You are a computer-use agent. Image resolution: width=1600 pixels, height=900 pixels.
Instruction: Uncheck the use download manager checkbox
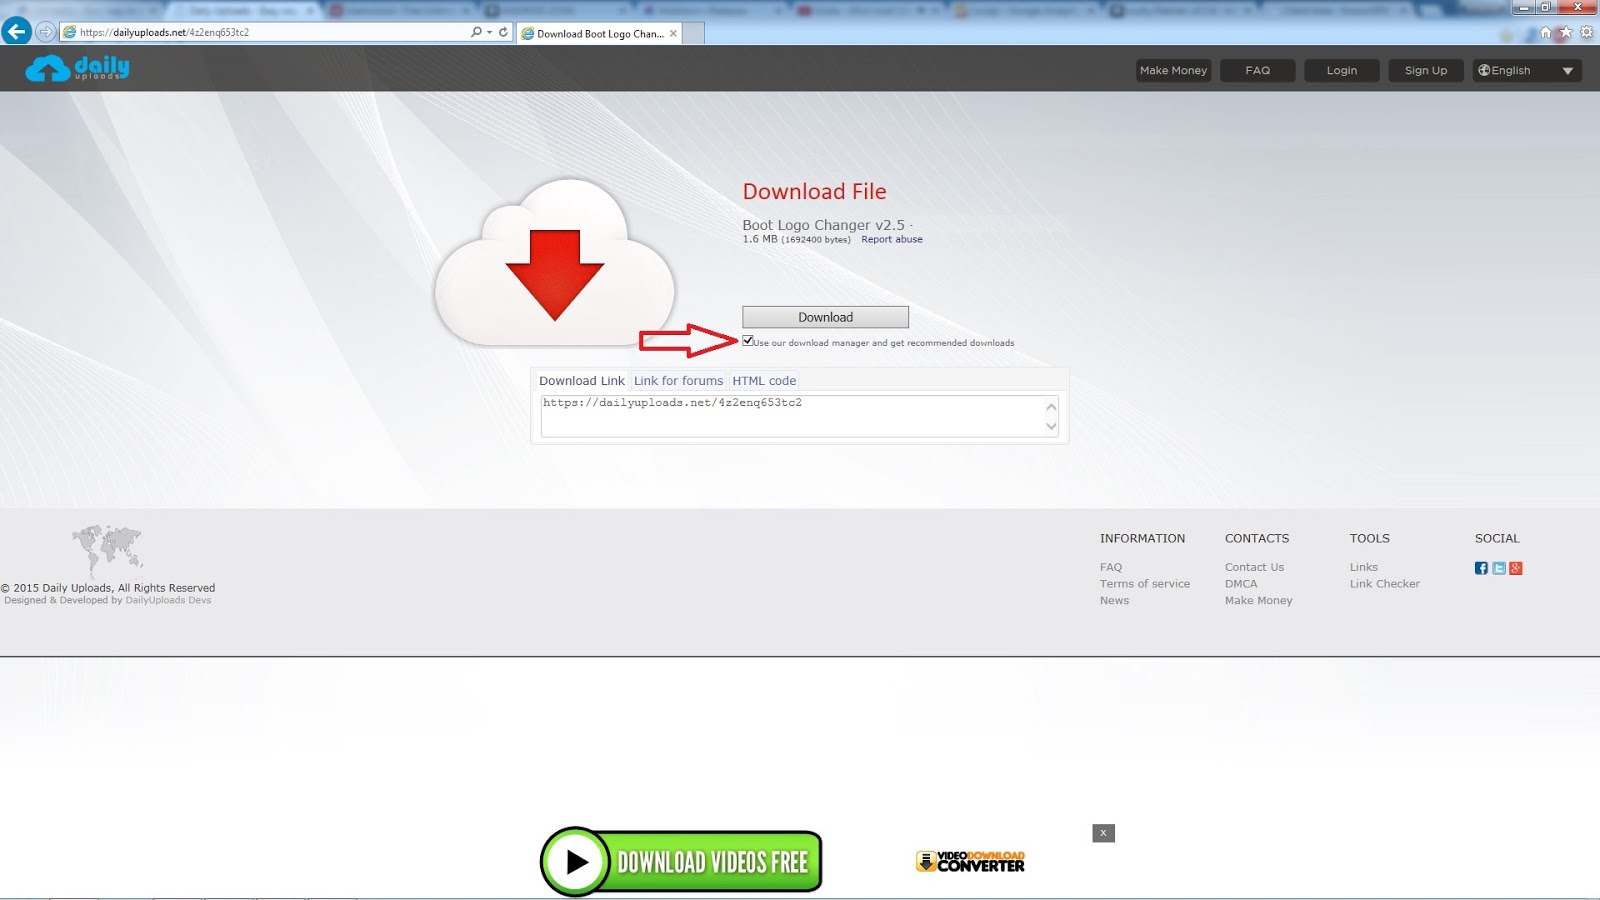coord(747,341)
